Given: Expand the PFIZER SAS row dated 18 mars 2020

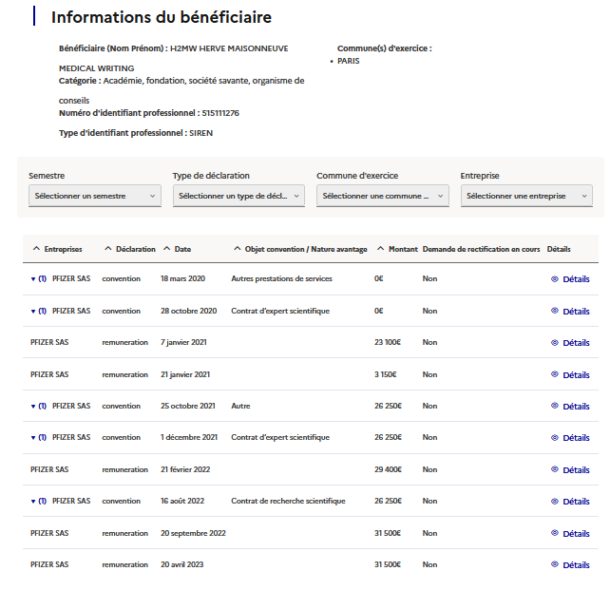Looking at the screenshot, I should point(33,279).
